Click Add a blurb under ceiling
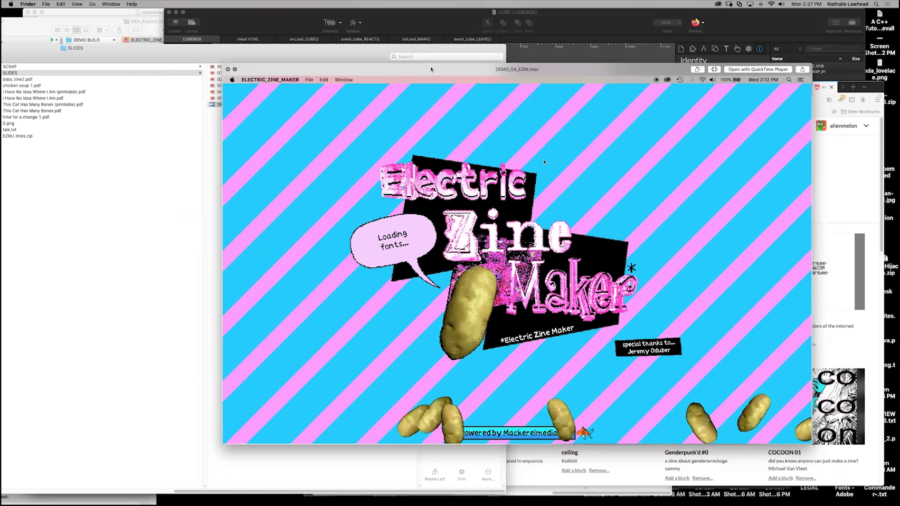Viewport: 900px width, 506px height. pyautogui.click(x=573, y=470)
